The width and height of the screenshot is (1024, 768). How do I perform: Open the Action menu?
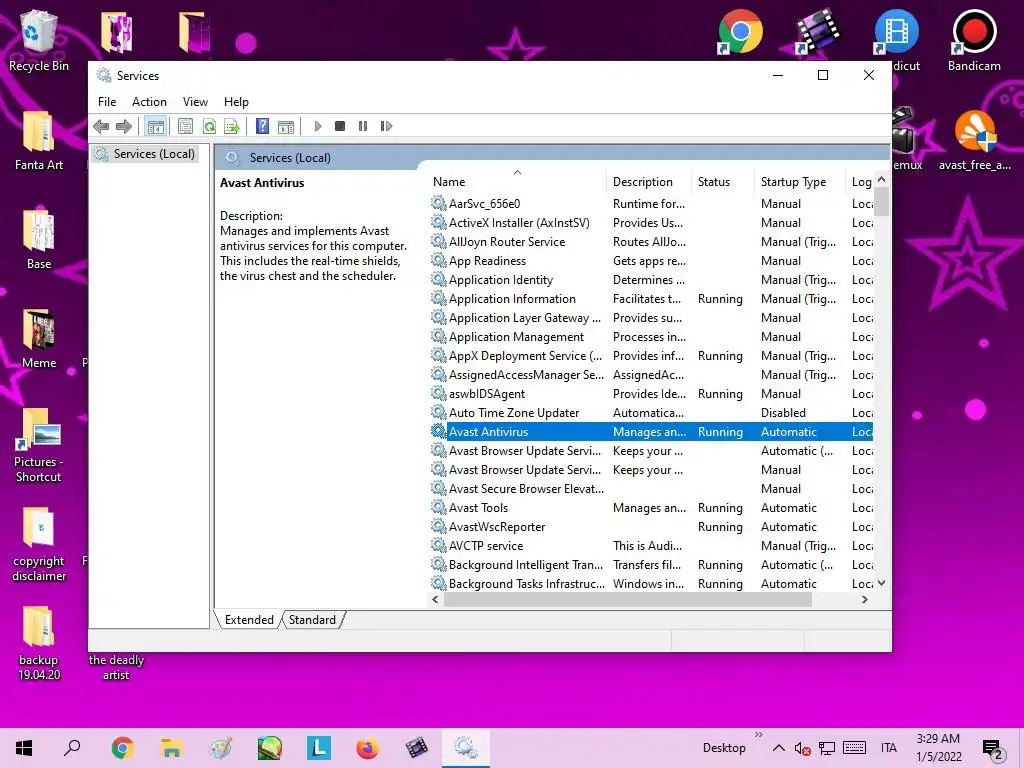point(149,102)
